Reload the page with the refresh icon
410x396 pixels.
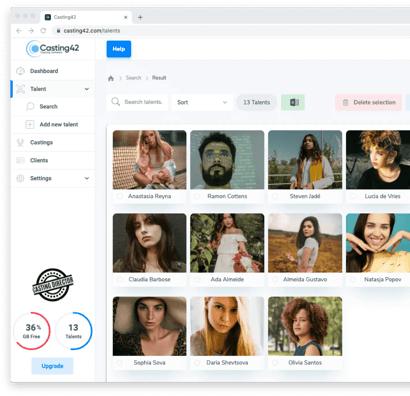click(x=43, y=31)
